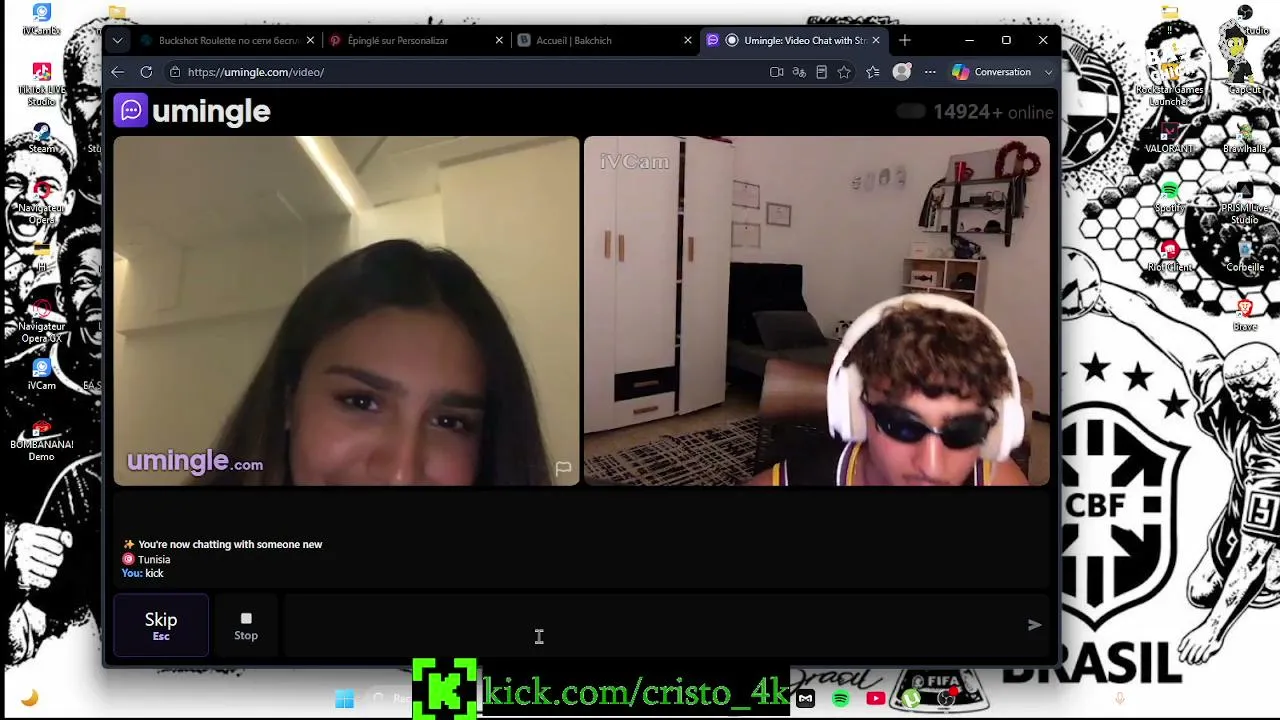Open the browser profile avatar
Screen dimensions: 1280x720
pyautogui.click(x=902, y=72)
